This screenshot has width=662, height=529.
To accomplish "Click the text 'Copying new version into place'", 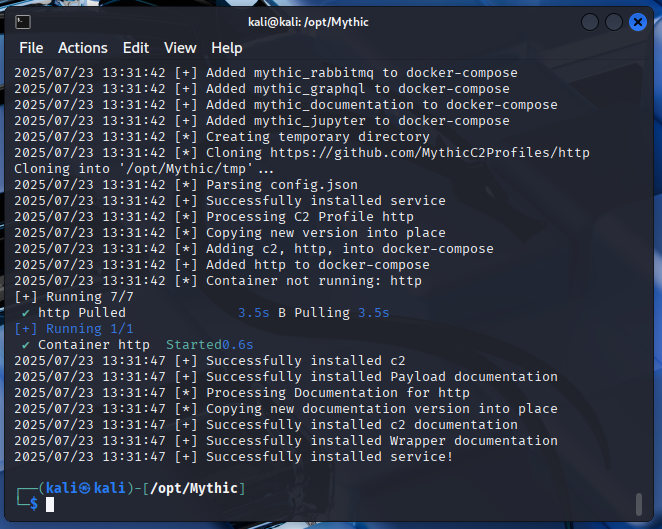I will click(326, 233).
